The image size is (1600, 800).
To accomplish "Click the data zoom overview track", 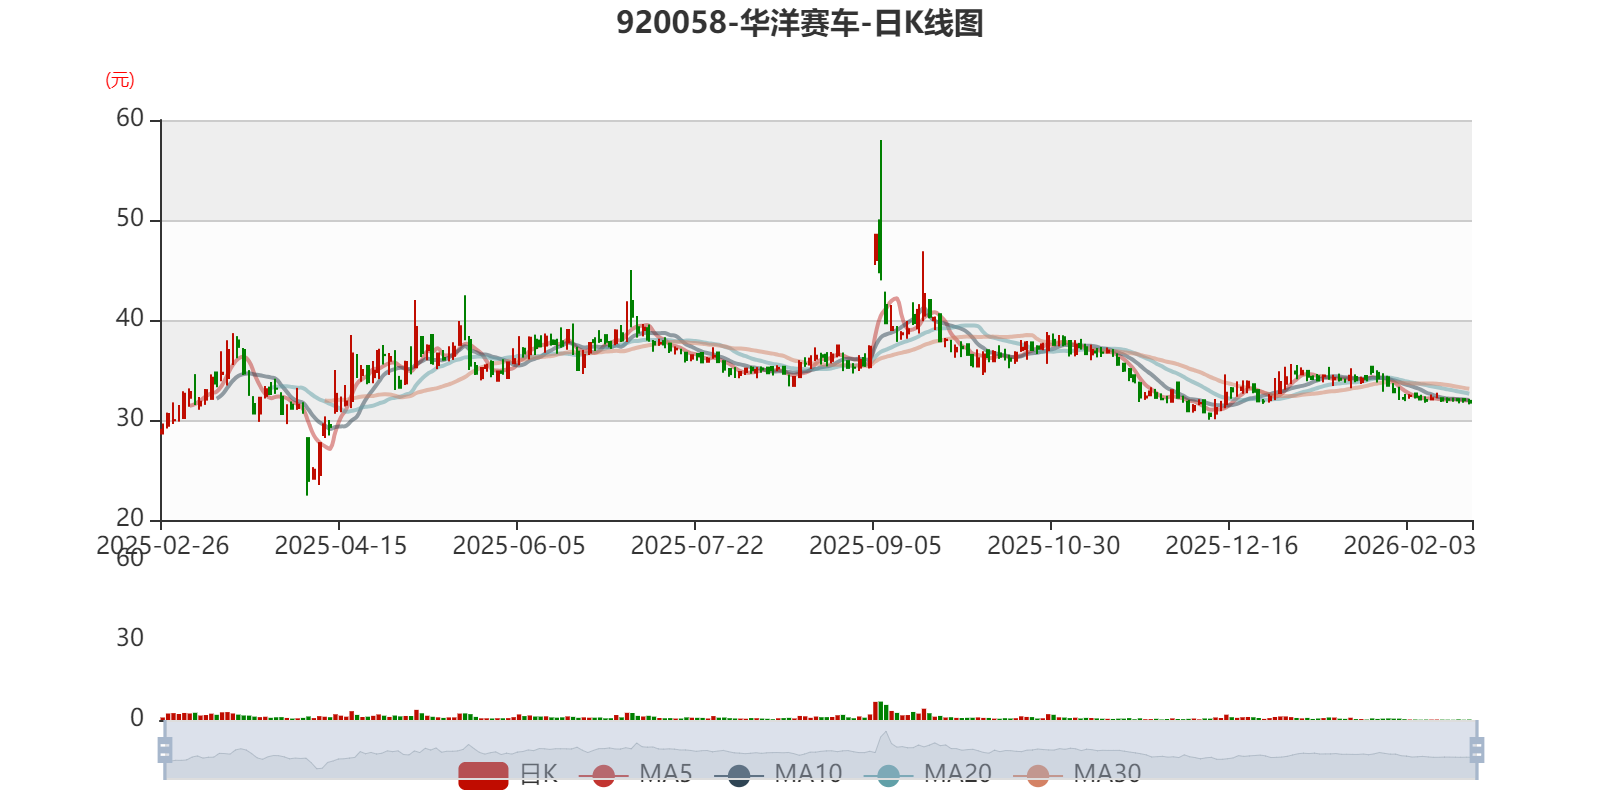I will coord(820,749).
